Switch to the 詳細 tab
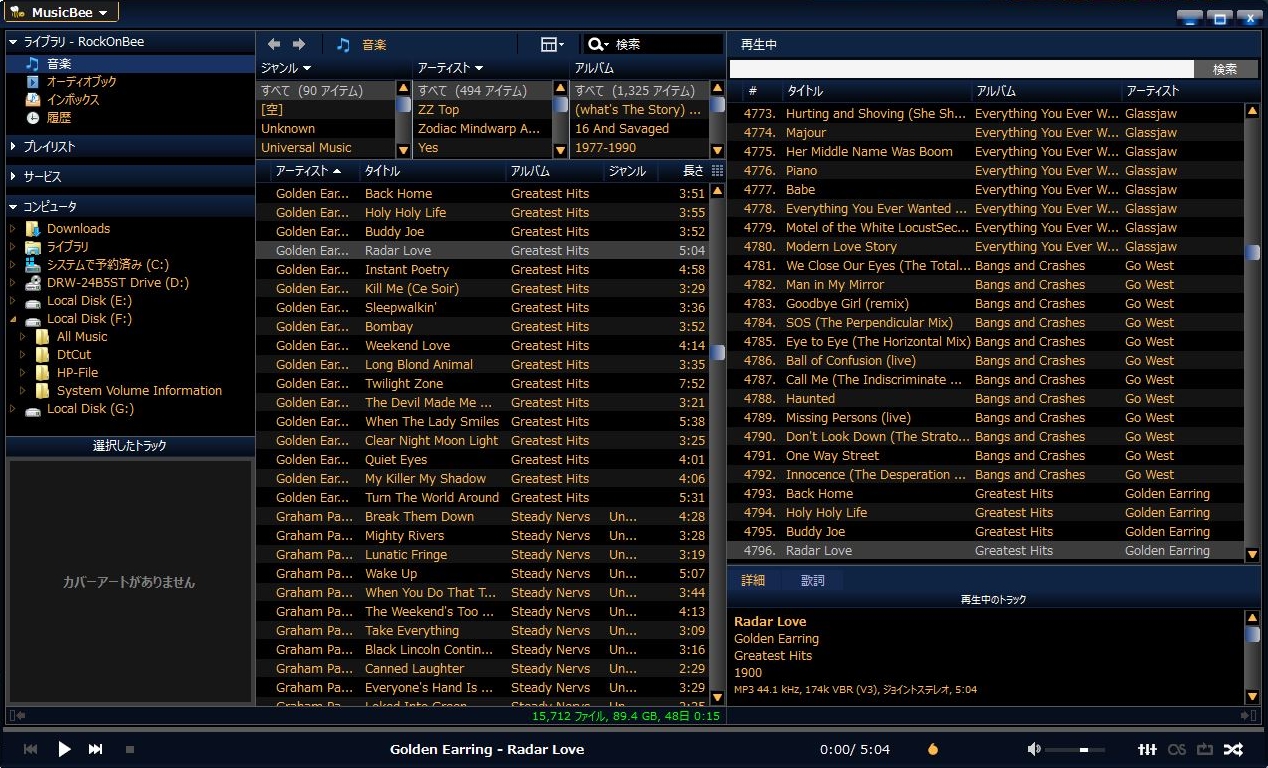Image resolution: width=1268 pixels, height=768 pixels. pos(753,580)
